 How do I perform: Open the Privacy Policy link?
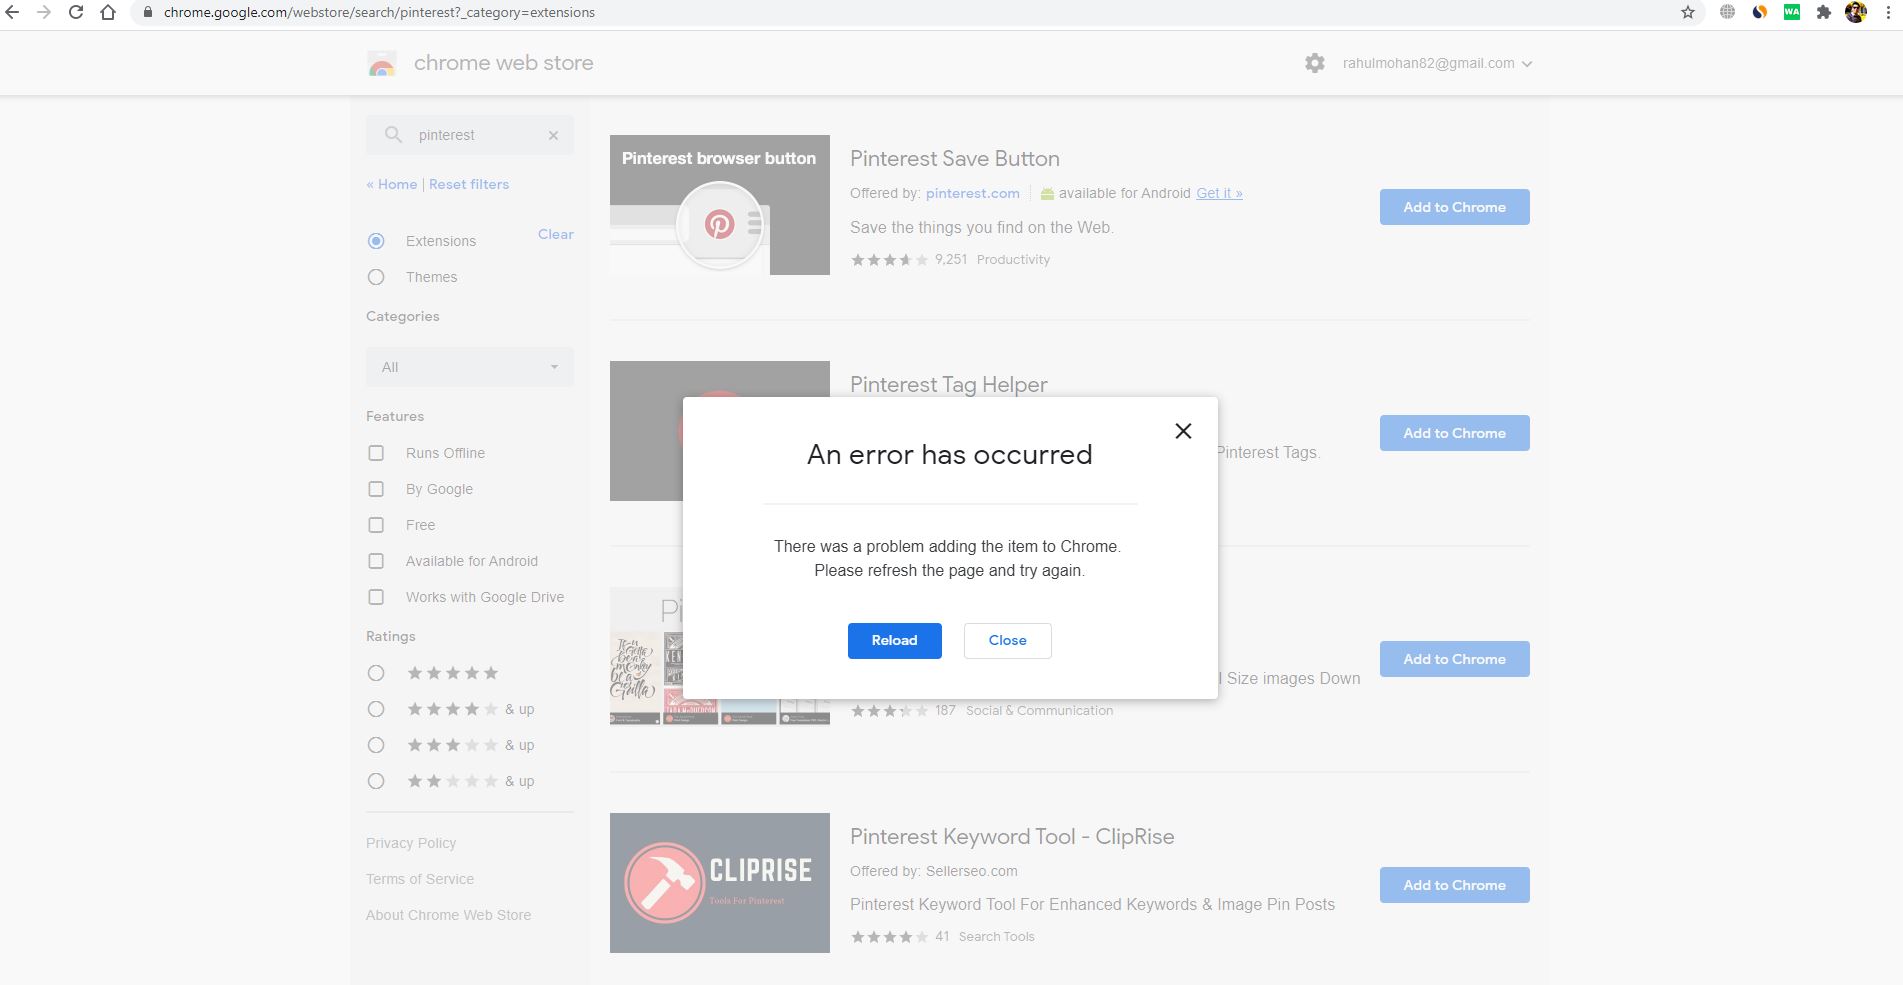coord(411,843)
